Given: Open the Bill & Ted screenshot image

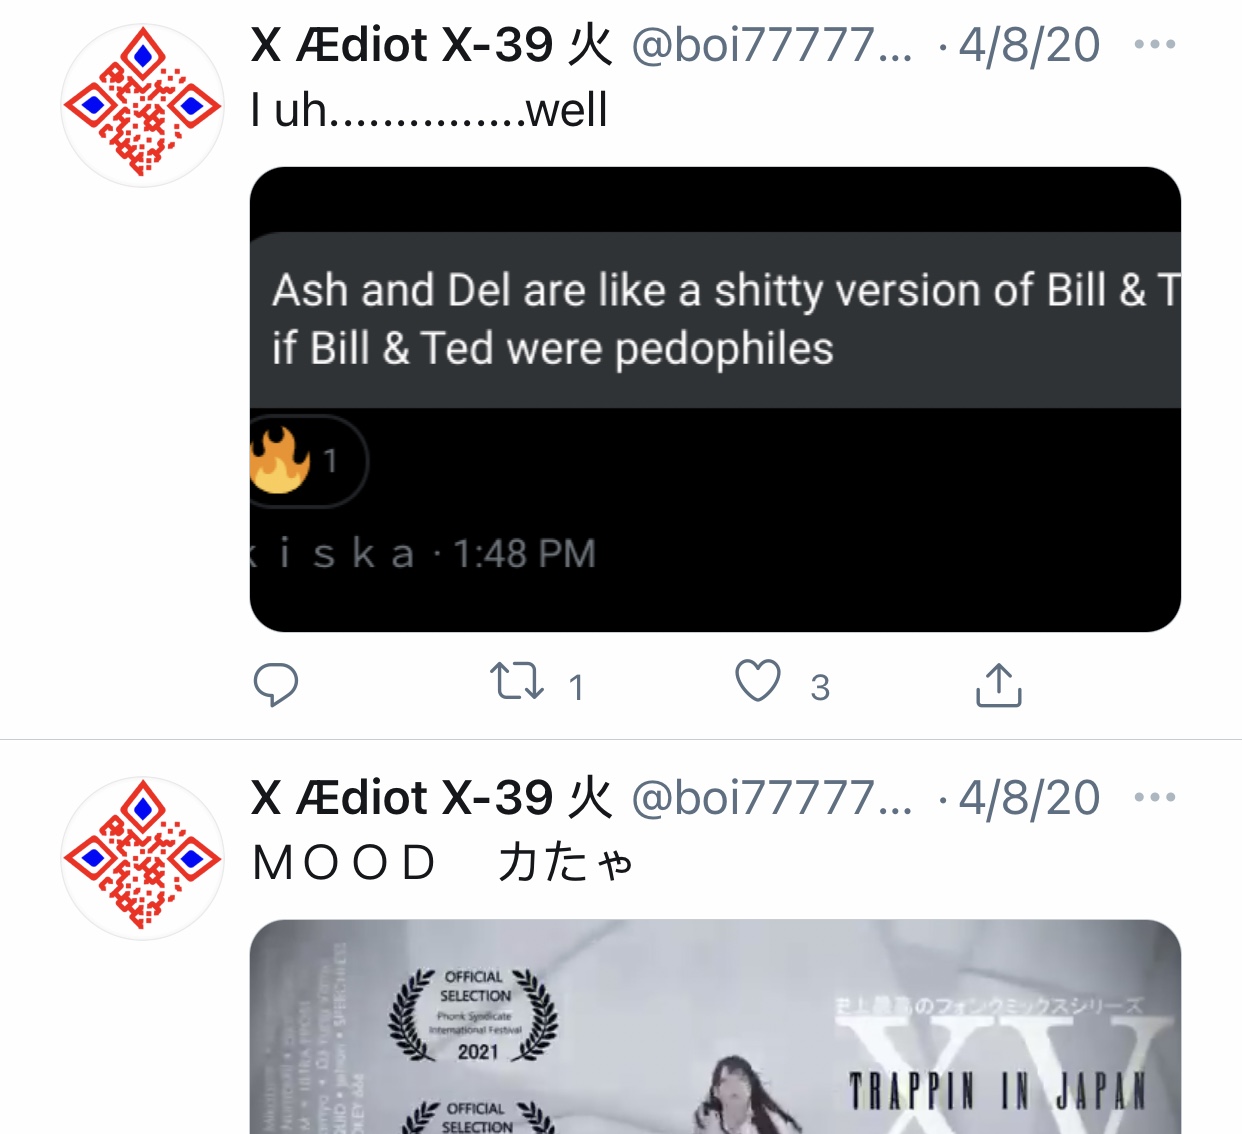Looking at the screenshot, I should [x=715, y=399].
